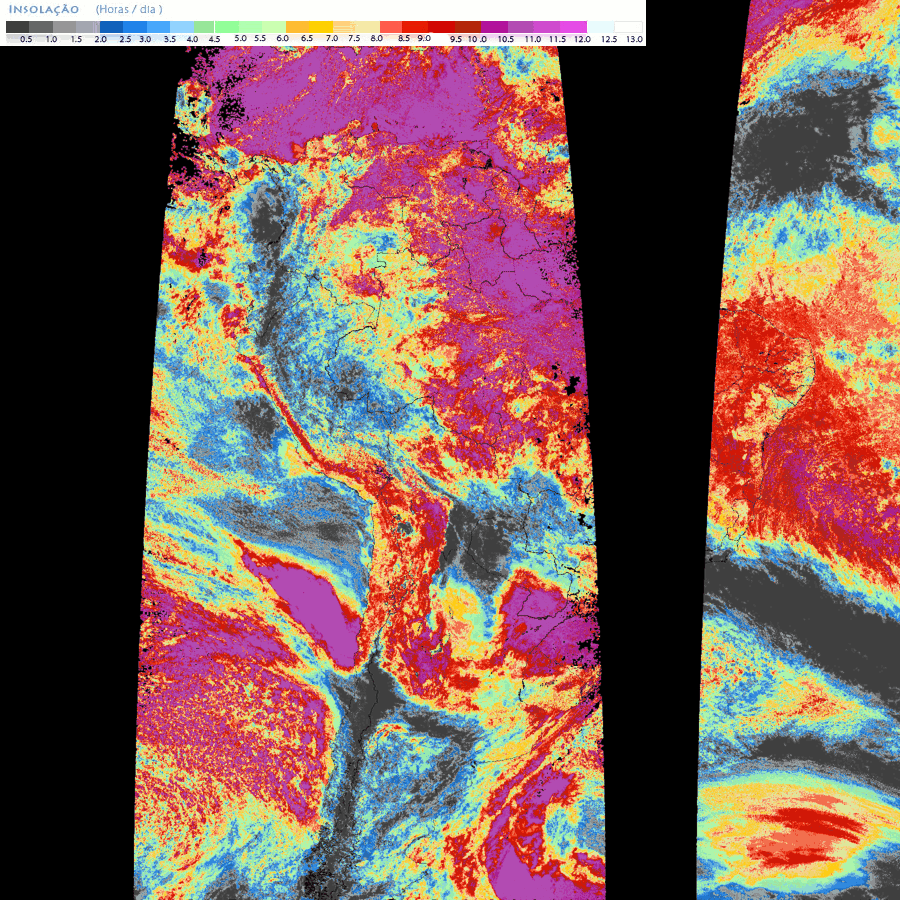
Task: Click the '5.5' legend value
Action: pyautogui.click(x=260, y=38)
